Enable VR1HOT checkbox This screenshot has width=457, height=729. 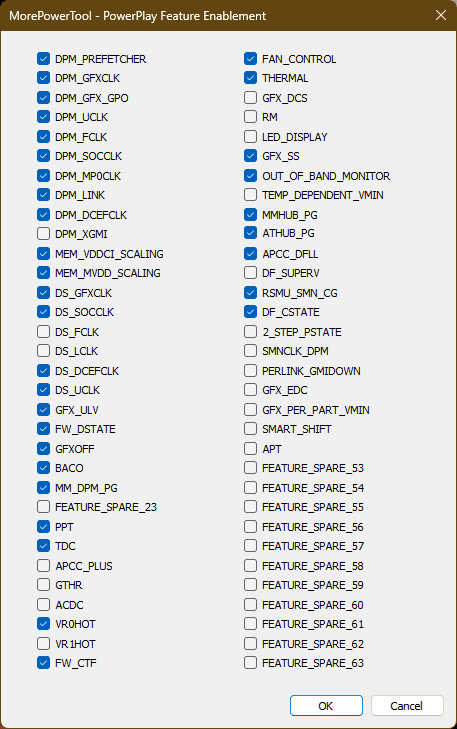click(x=43, y=644)
